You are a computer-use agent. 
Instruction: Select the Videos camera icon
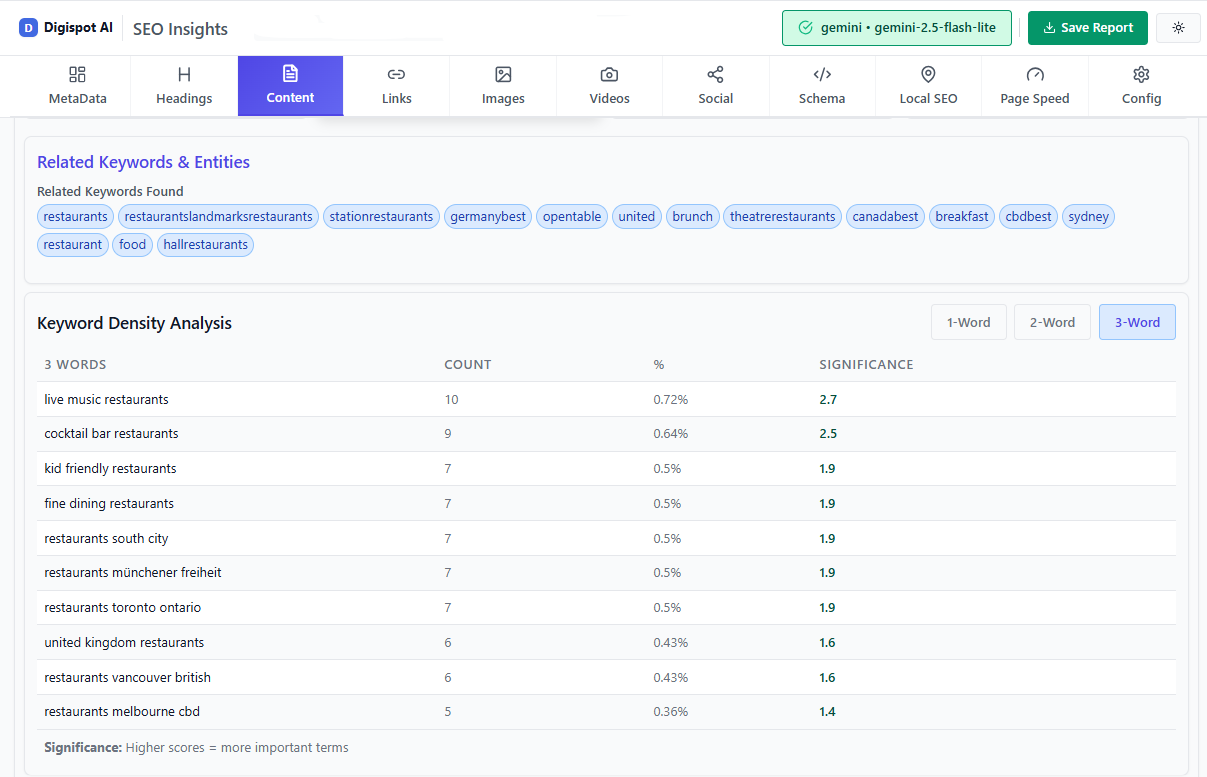pyautogui.click(x=609, y=74)
